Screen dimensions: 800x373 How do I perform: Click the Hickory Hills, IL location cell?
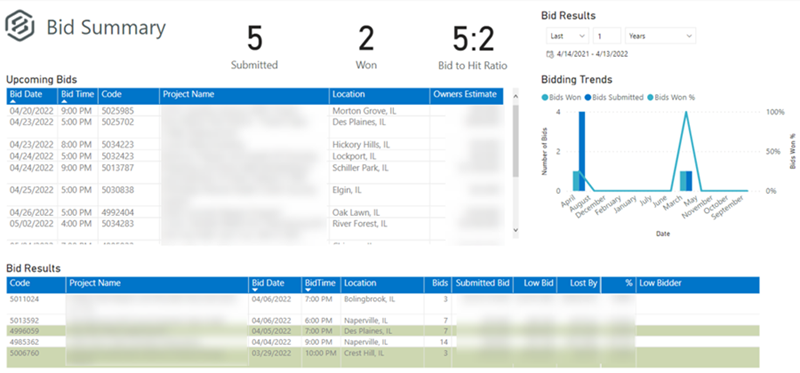[x=361, y=145]
